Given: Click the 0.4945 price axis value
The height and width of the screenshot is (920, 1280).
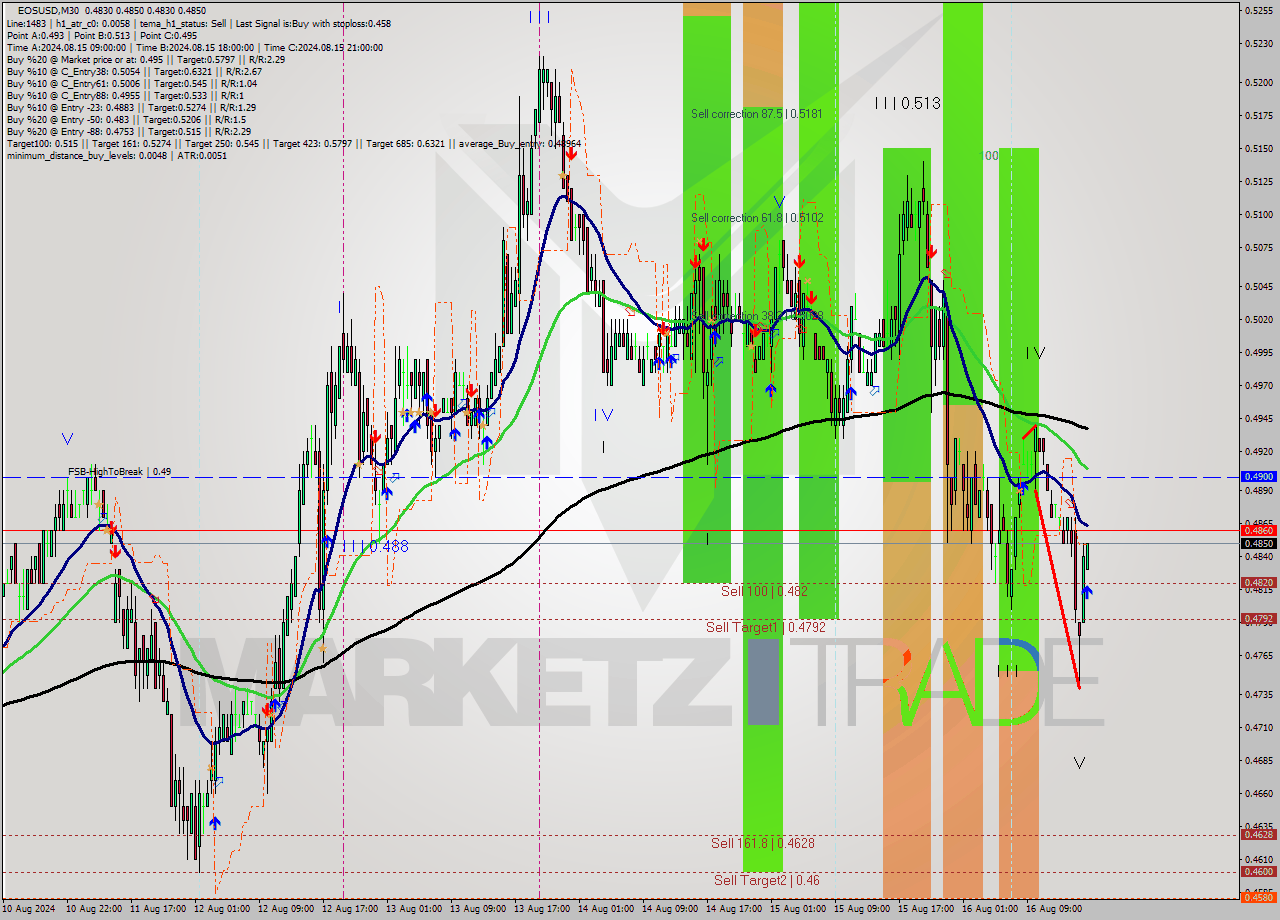Looking at the screenshot, I should click(1259, 418).
